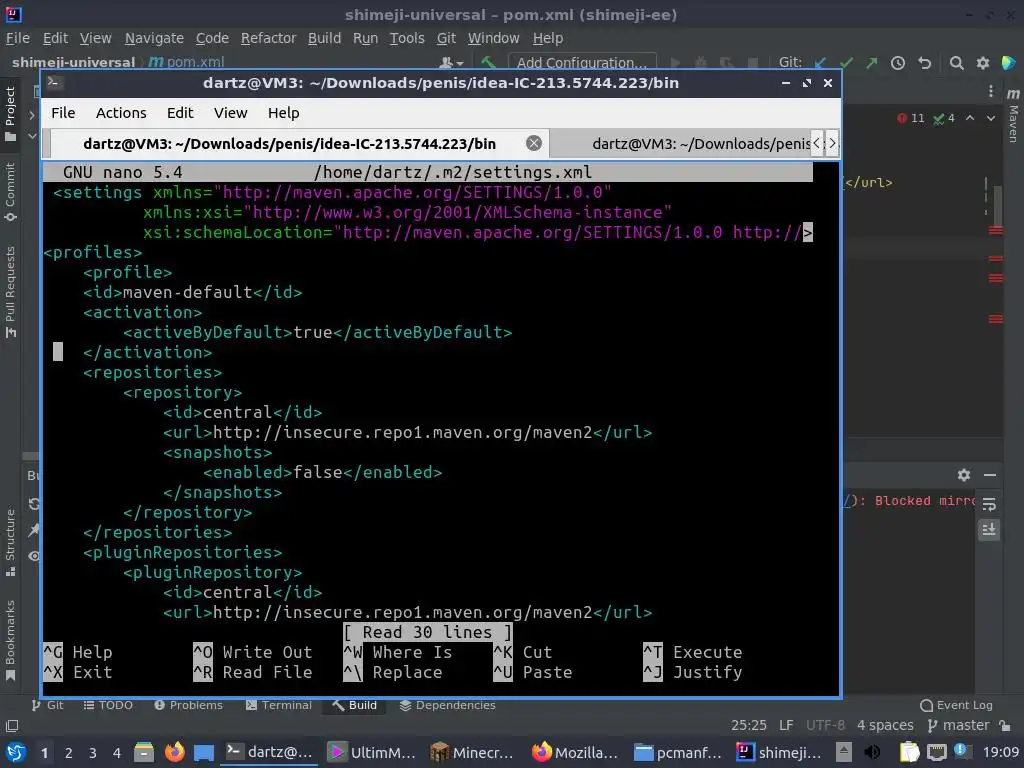This screenshot has width=1024, height=768.
Task: Open the Git menu in IntelliJ
Action: pyautogui.click(x=446, y=39)
